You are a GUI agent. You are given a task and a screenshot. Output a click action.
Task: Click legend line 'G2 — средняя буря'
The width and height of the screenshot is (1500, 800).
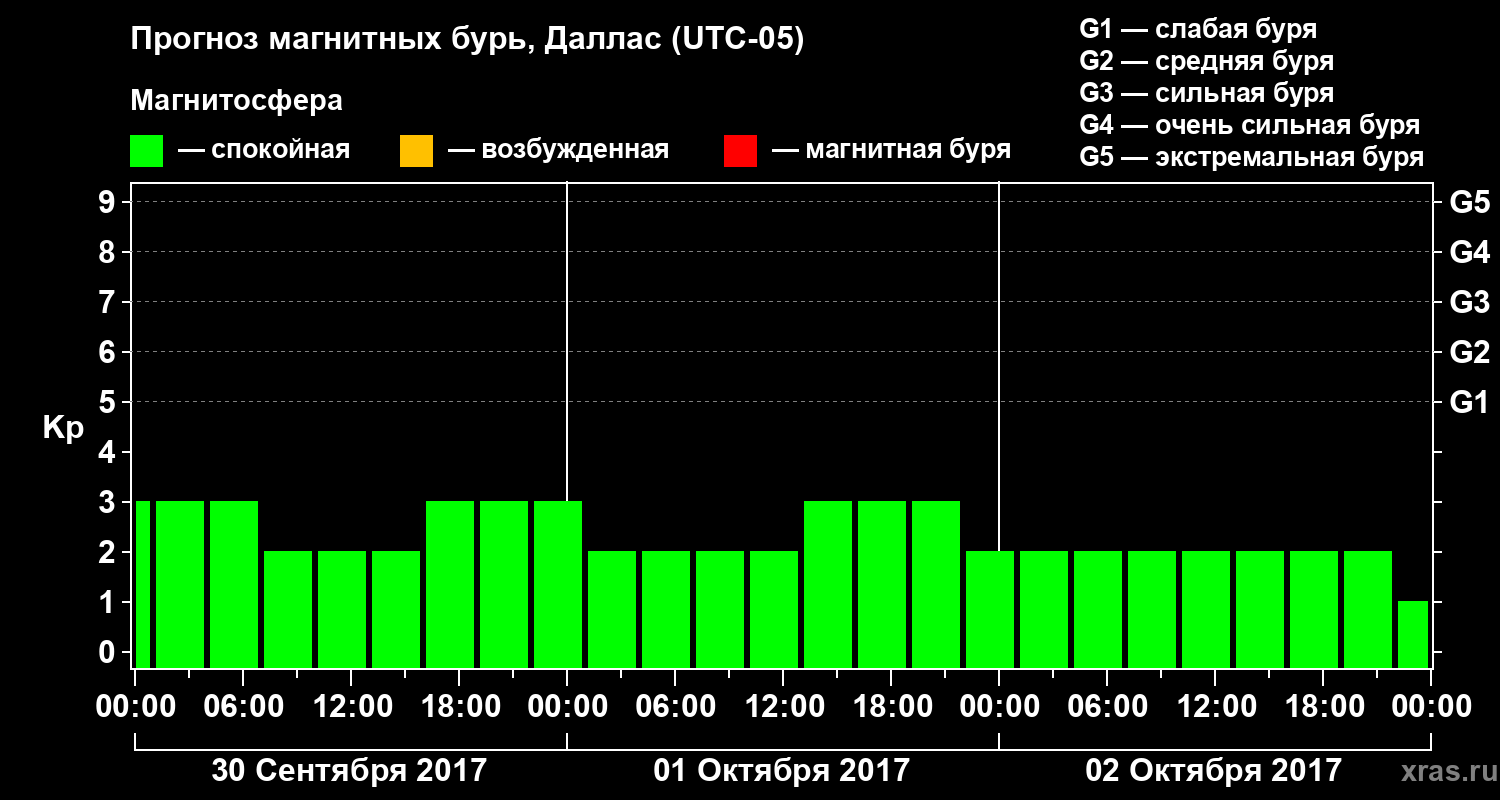(x=1206, y=61)
